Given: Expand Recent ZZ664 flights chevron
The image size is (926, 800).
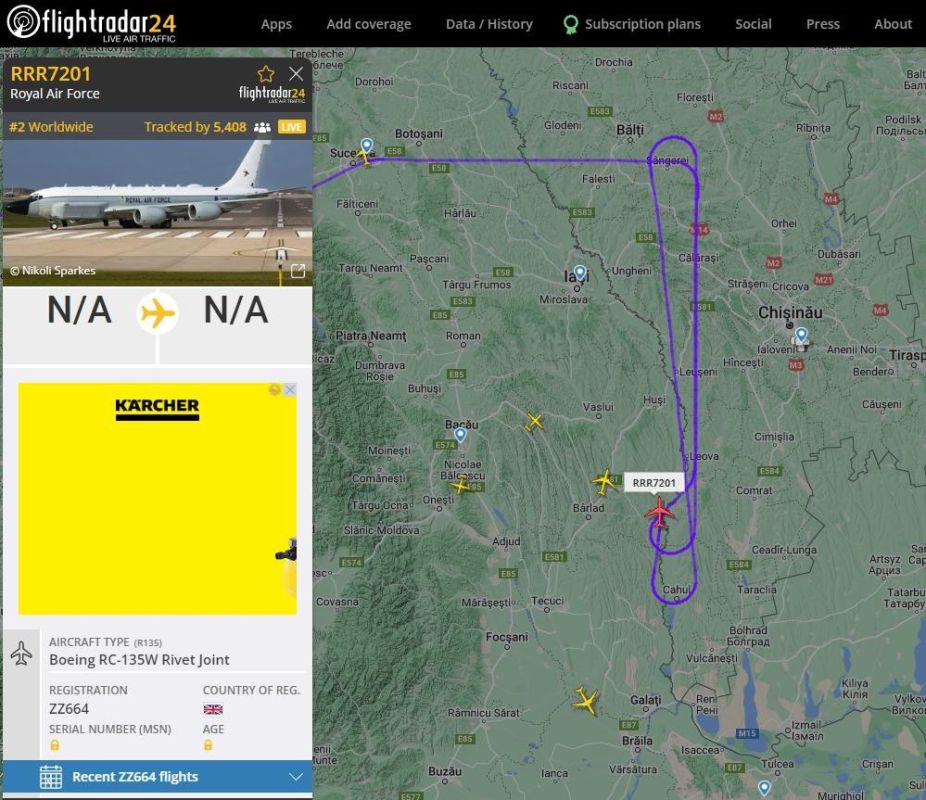Looking at the screenshot, I should click(295, 777).
